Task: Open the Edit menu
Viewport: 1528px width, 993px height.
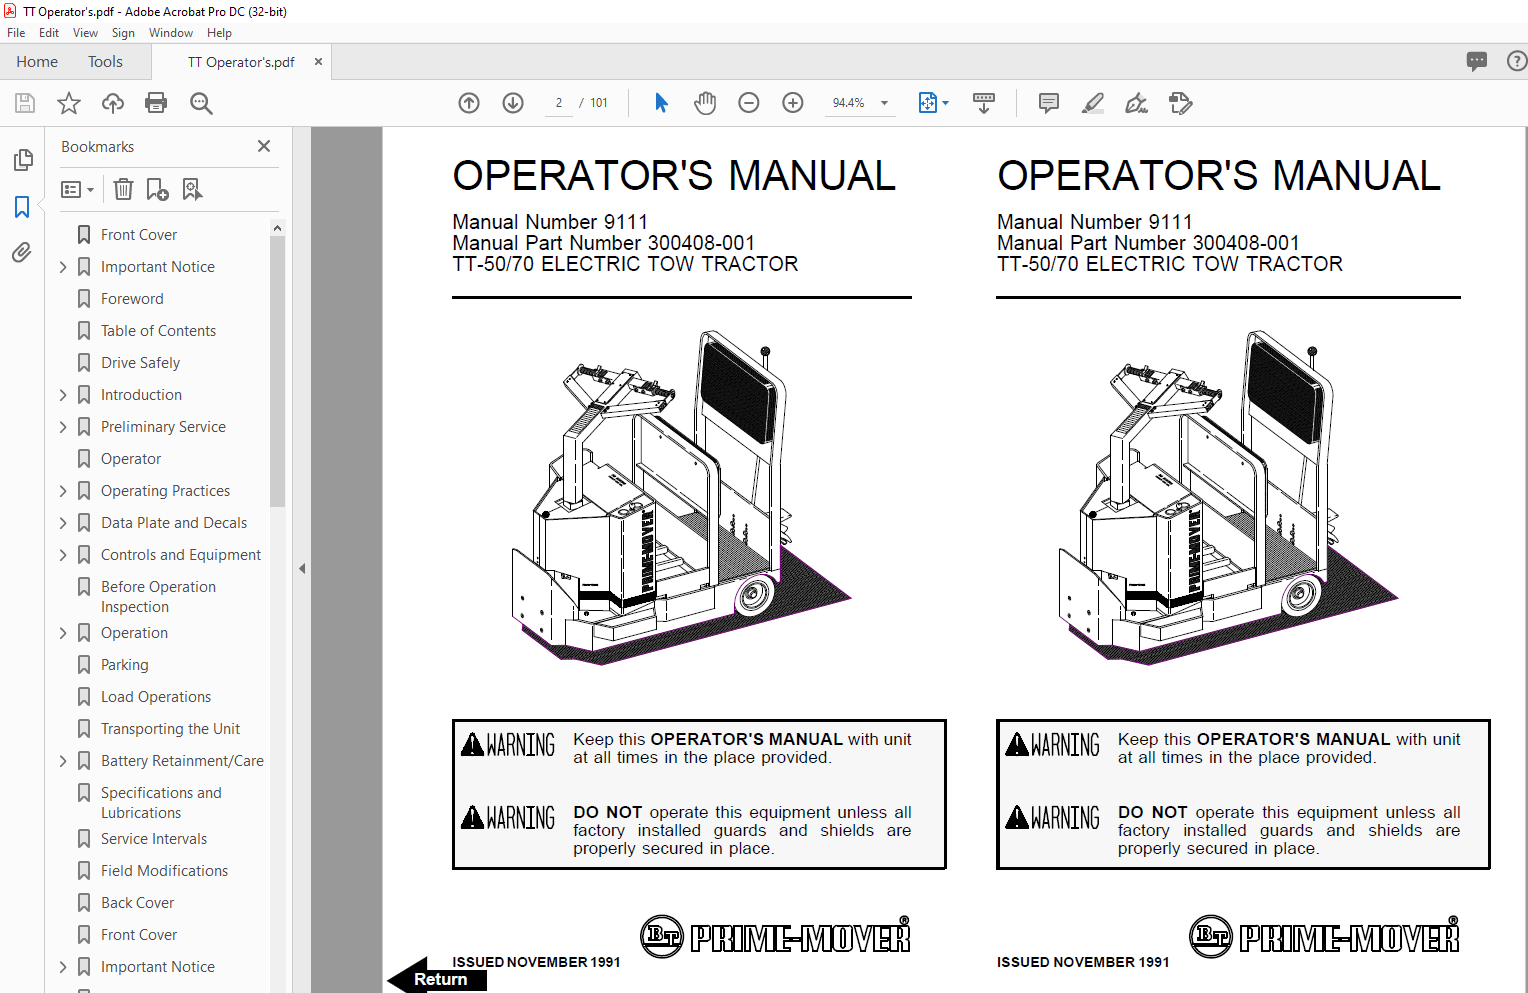Action: click(x=49, y=33)
